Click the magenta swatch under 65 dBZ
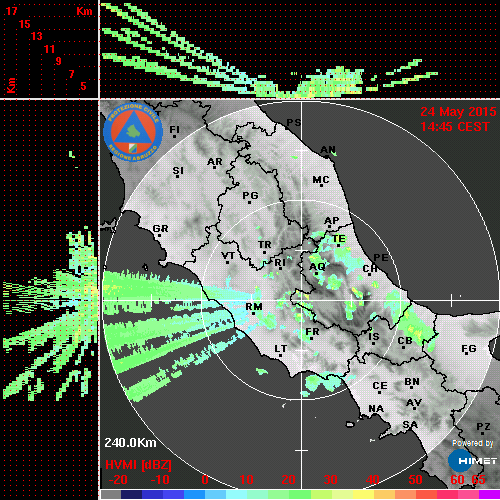This screenshot has height=500, width=500. click(489, 494)
